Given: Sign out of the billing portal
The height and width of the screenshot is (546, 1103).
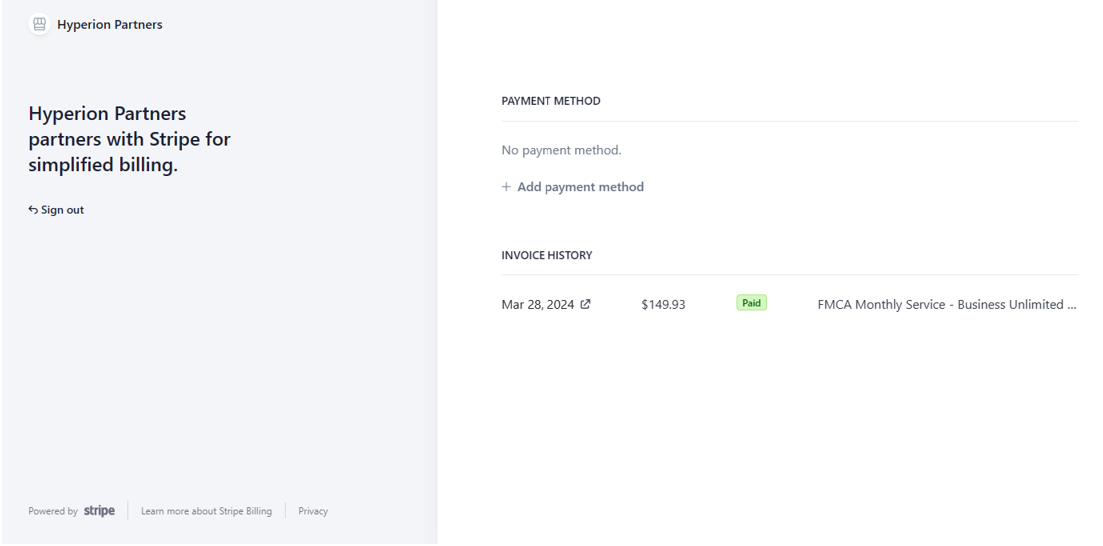Looking at the screenshot, I should pyautogui.click(x=56, y=210).
